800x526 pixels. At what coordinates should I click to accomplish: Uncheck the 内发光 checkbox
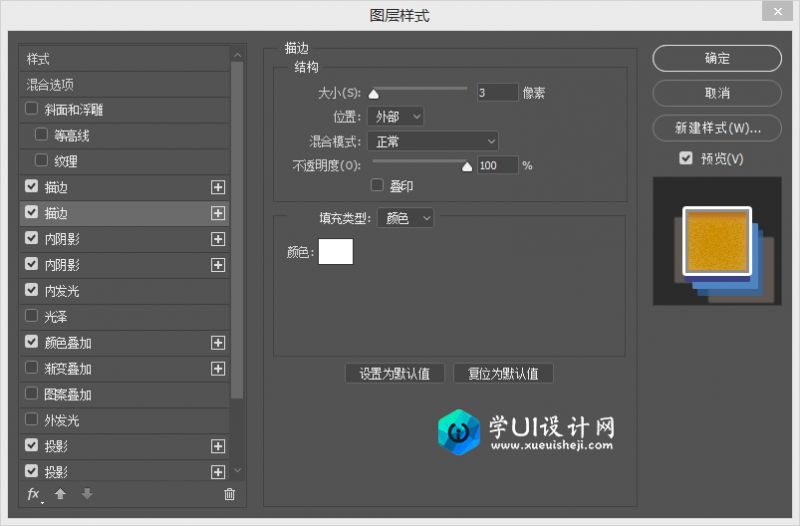pyautogui.click(x=32, y=290)
